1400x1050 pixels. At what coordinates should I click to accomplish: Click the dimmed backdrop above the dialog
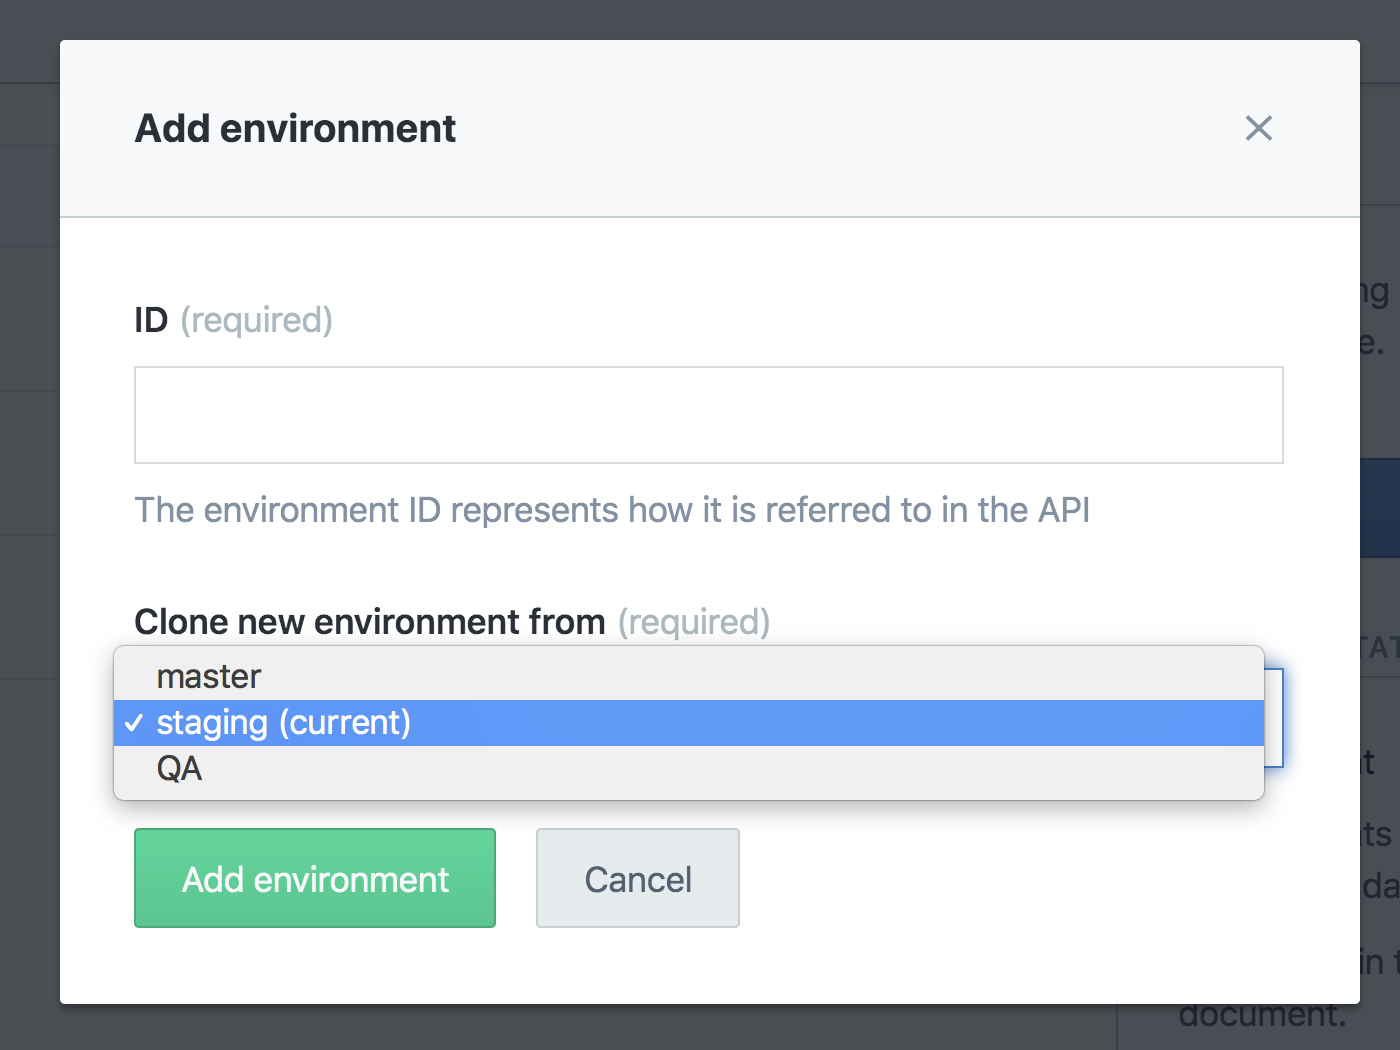[700, 18]
